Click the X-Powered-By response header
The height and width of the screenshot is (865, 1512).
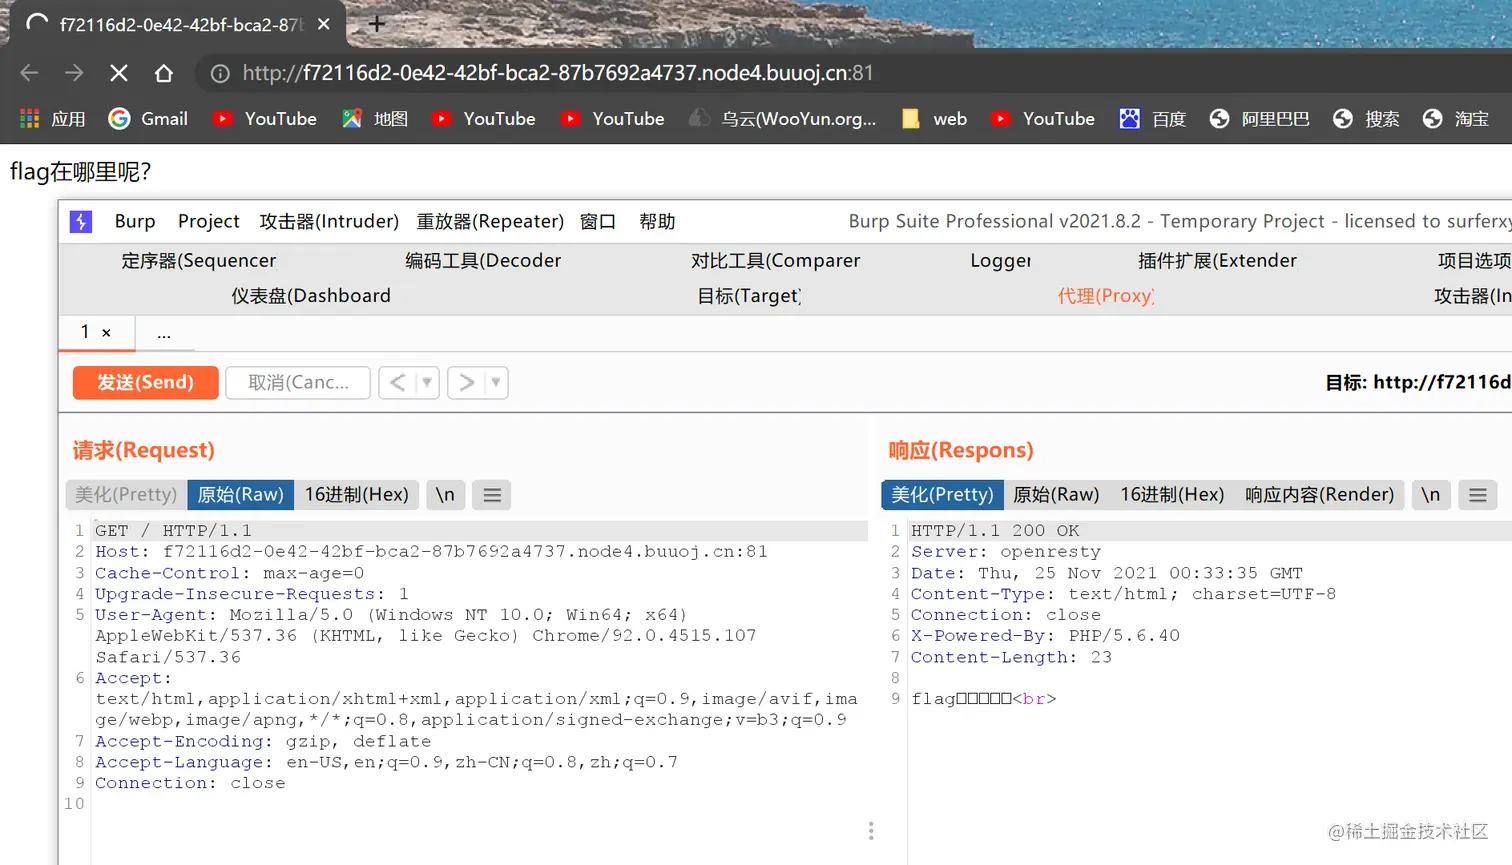point(1045,636)
